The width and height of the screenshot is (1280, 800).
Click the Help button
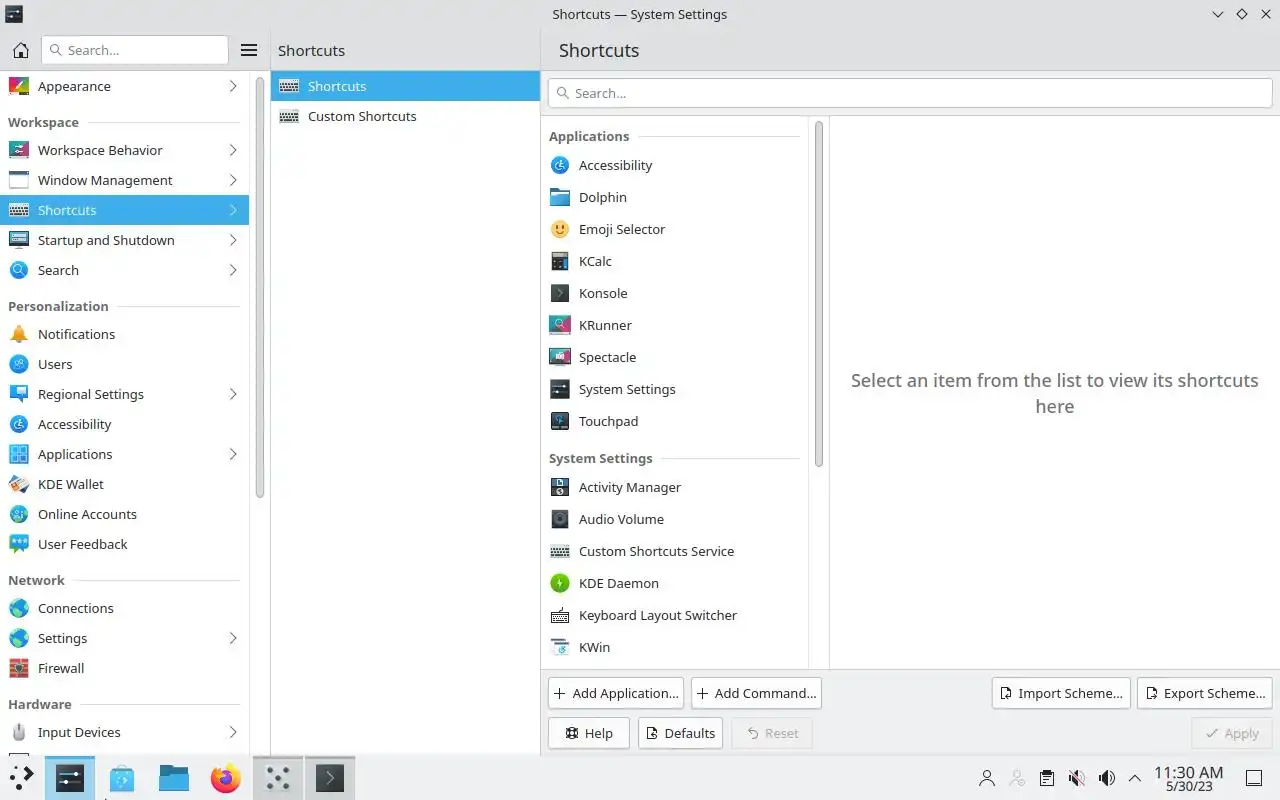click(589, 733)
